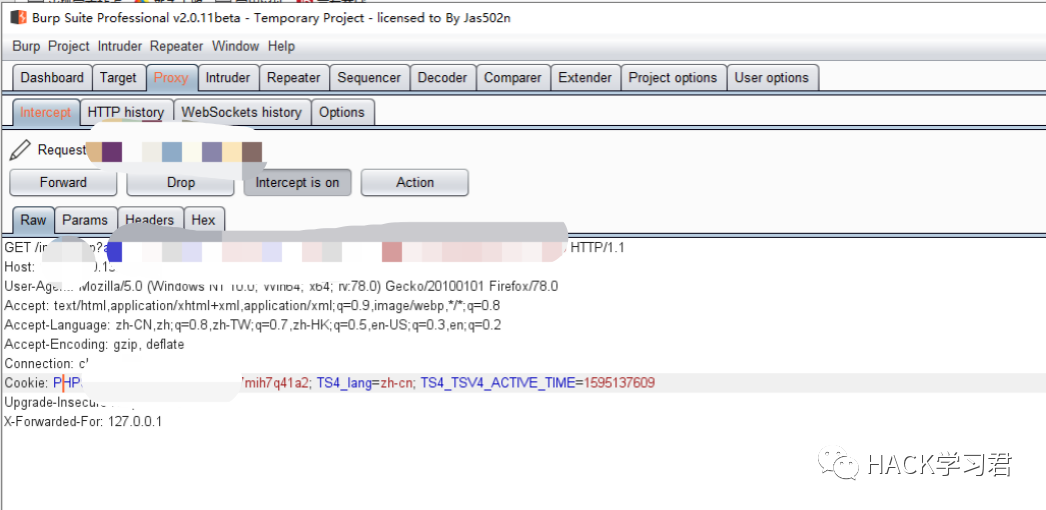The width and height of the screenshot is (1046, 510).
Task: Click the HTTP/1.1 text in request line
Action: coord(597,248)
